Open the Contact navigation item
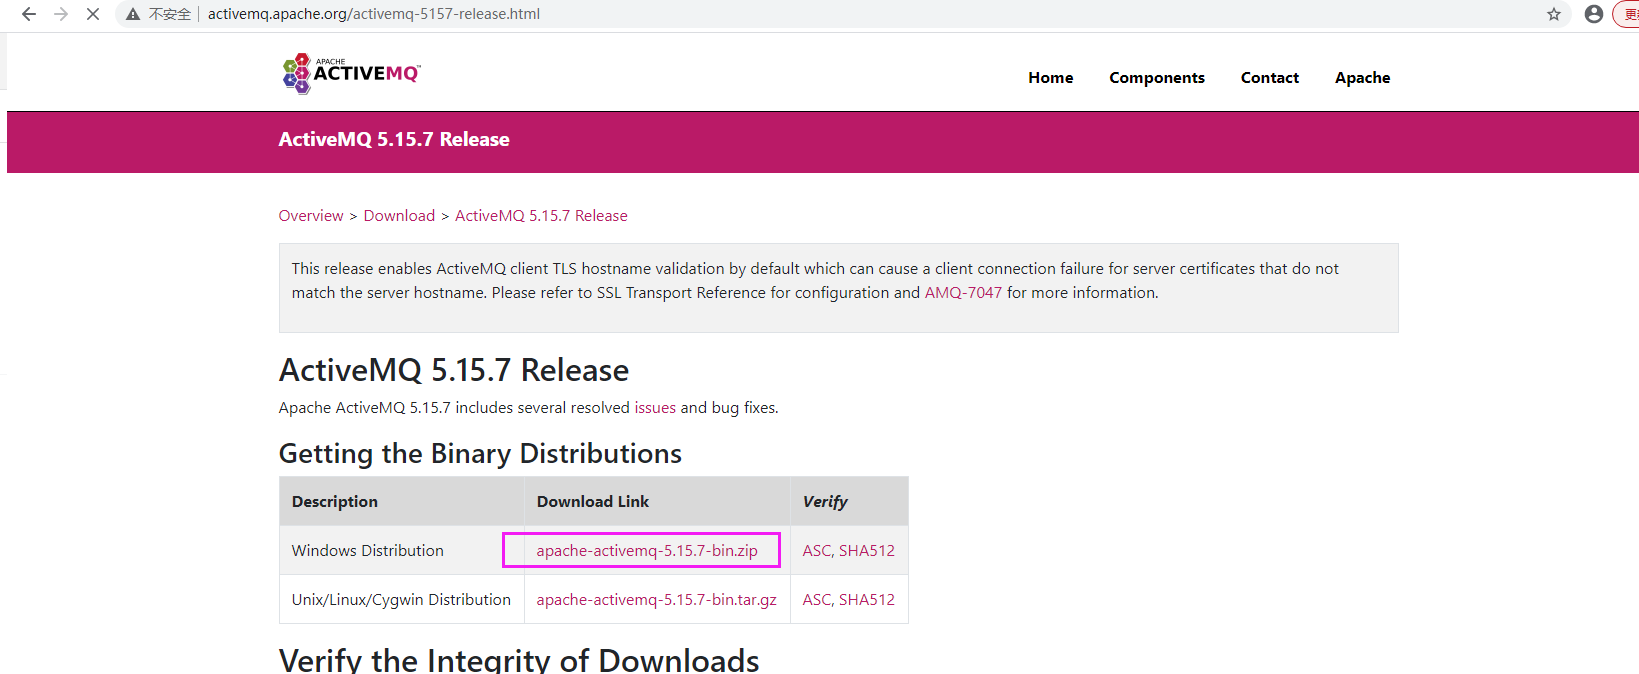Image resolution: width=1639 pixels, height=674 pixels. 1270,78
